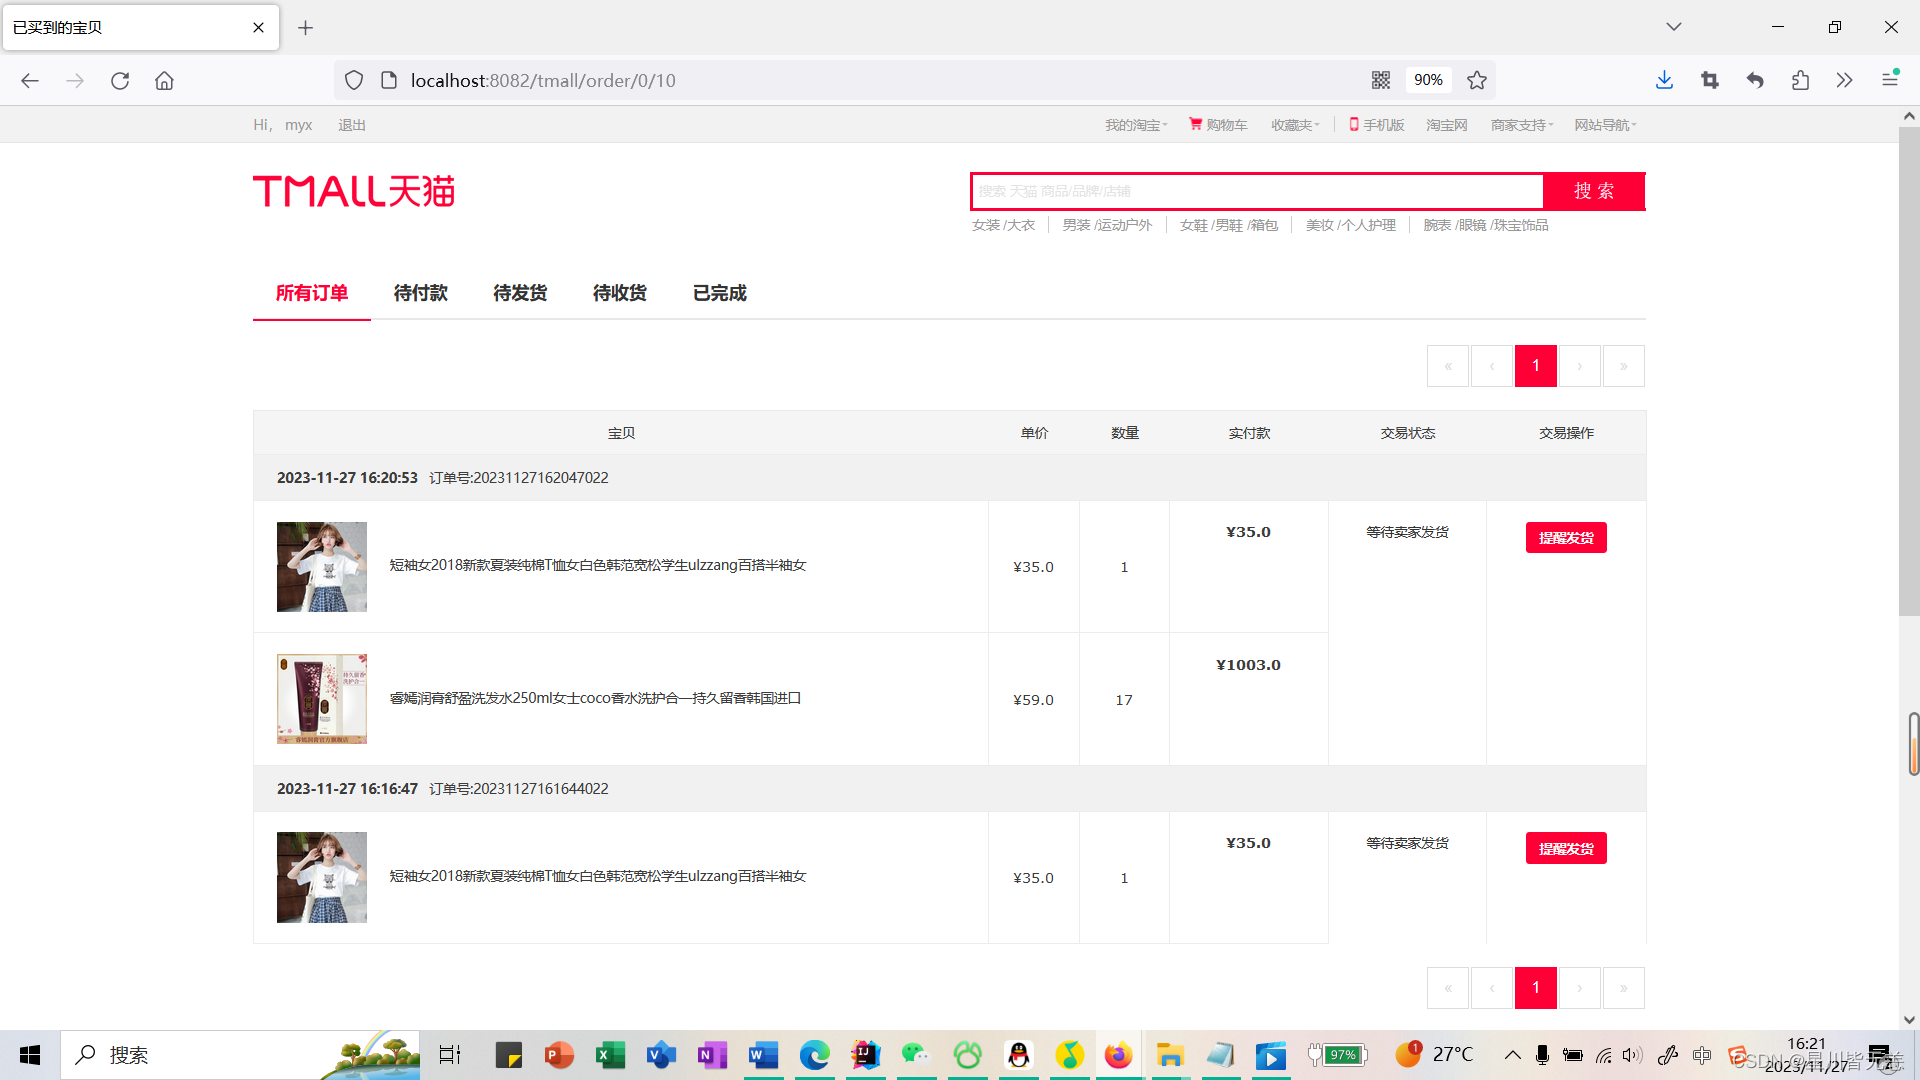
Task: Click the undo arrow toolbar icon
Action: coord(1755,80)
